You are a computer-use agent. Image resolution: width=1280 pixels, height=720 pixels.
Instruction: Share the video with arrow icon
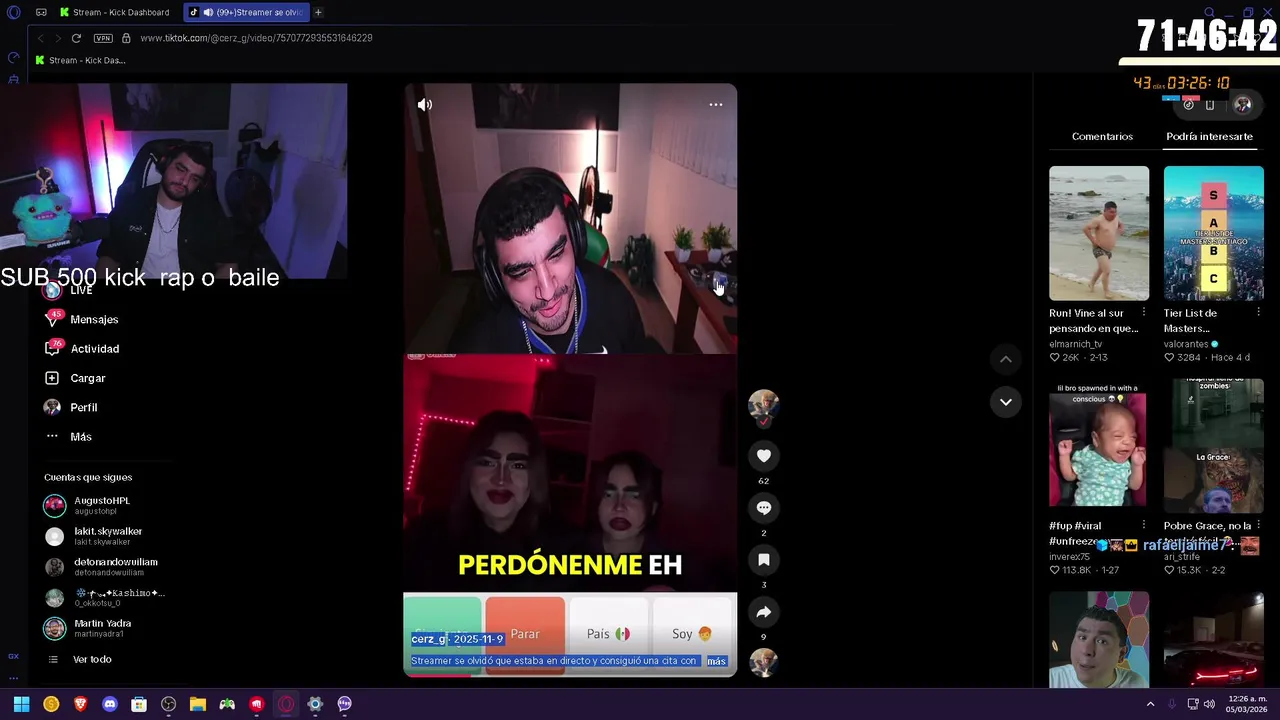click(x=764, y=612)
